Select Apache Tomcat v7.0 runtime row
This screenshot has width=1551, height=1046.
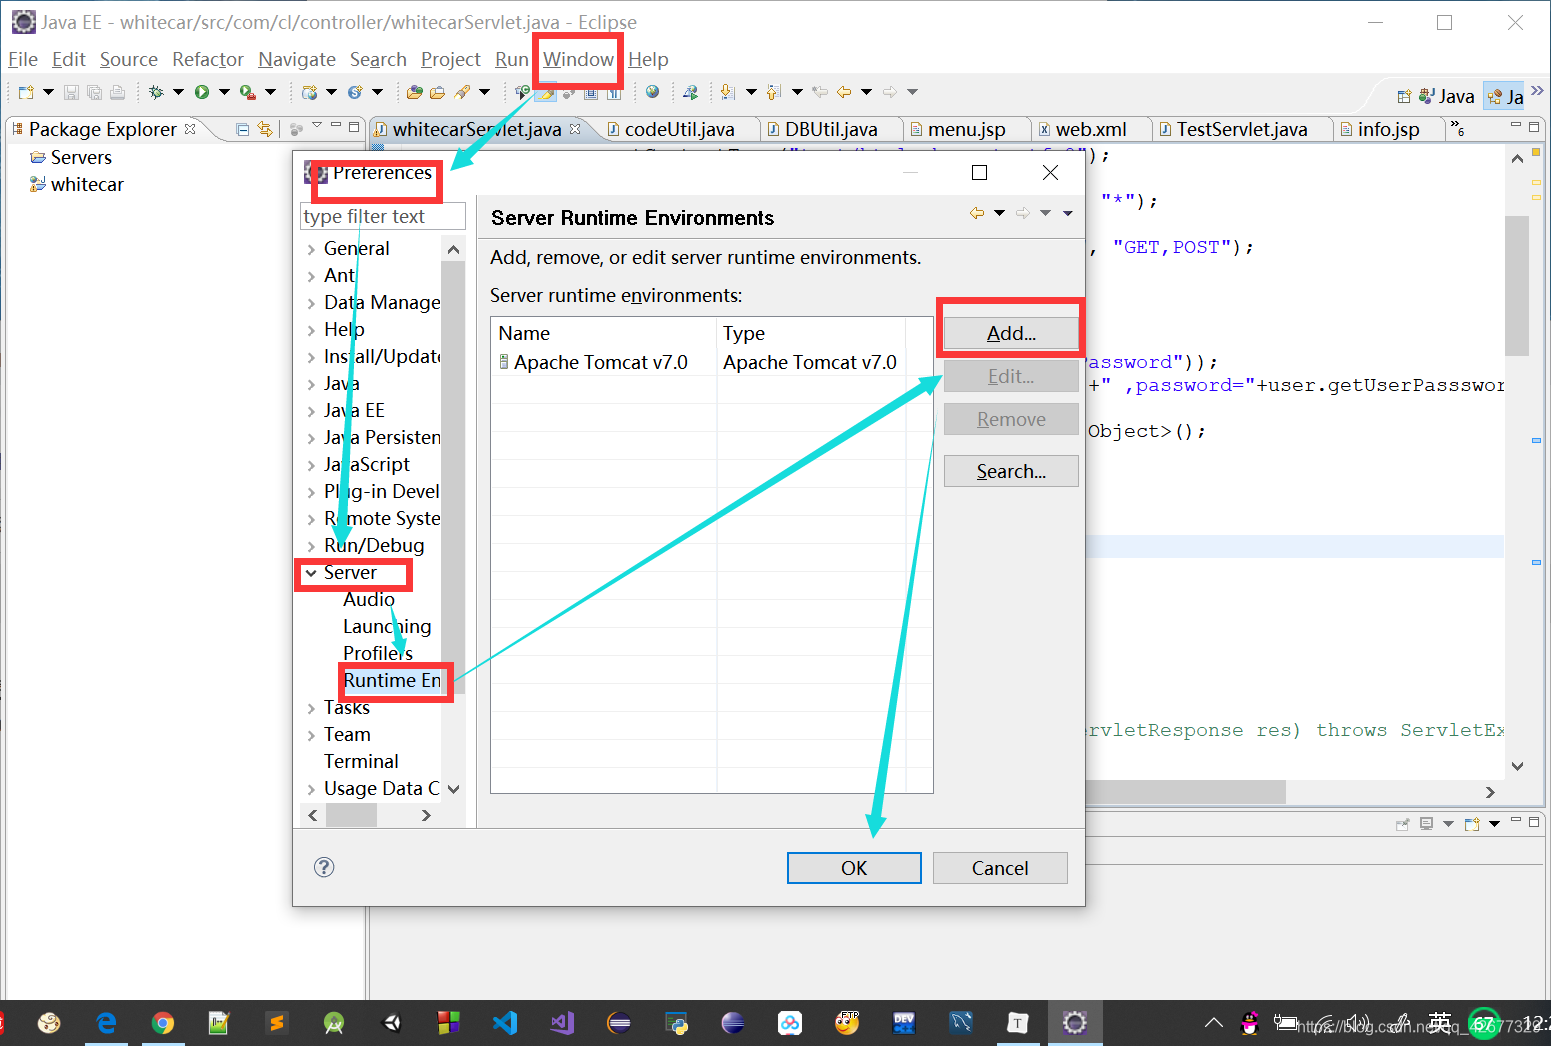click(712, 362)
